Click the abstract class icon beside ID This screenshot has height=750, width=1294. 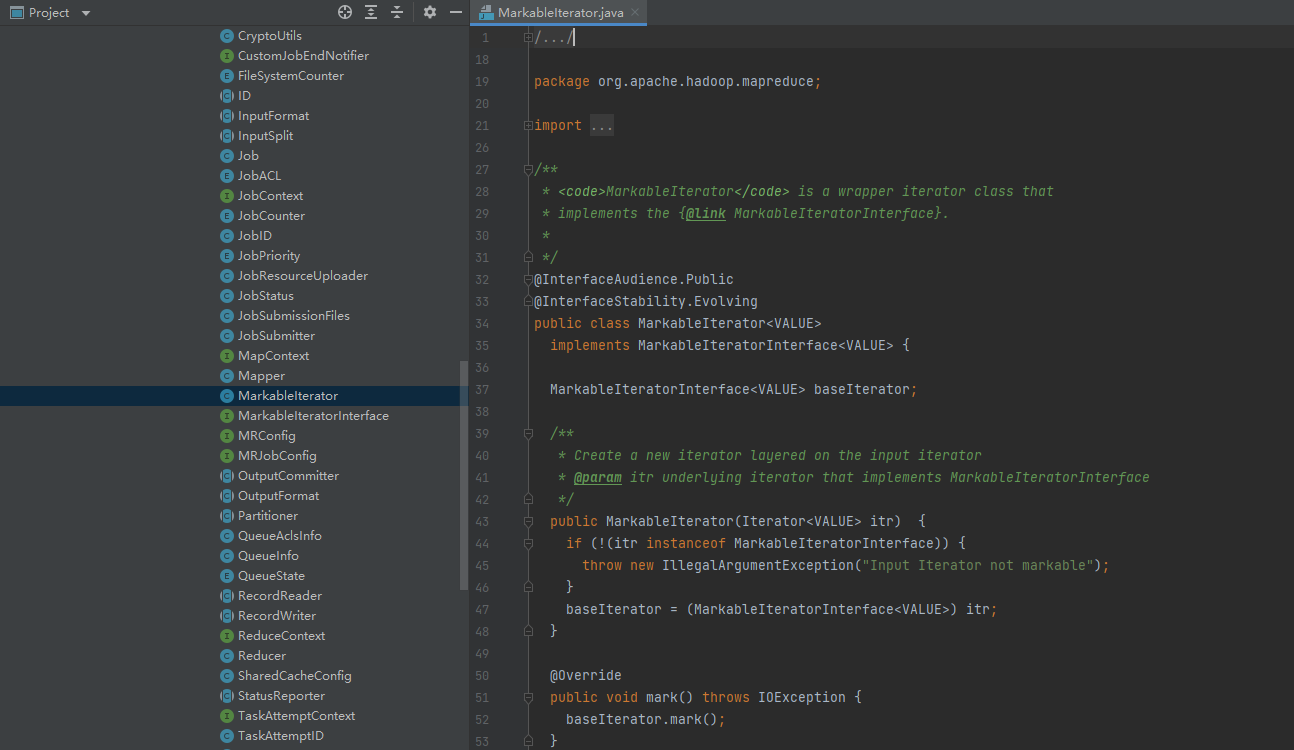pos(227,96)
